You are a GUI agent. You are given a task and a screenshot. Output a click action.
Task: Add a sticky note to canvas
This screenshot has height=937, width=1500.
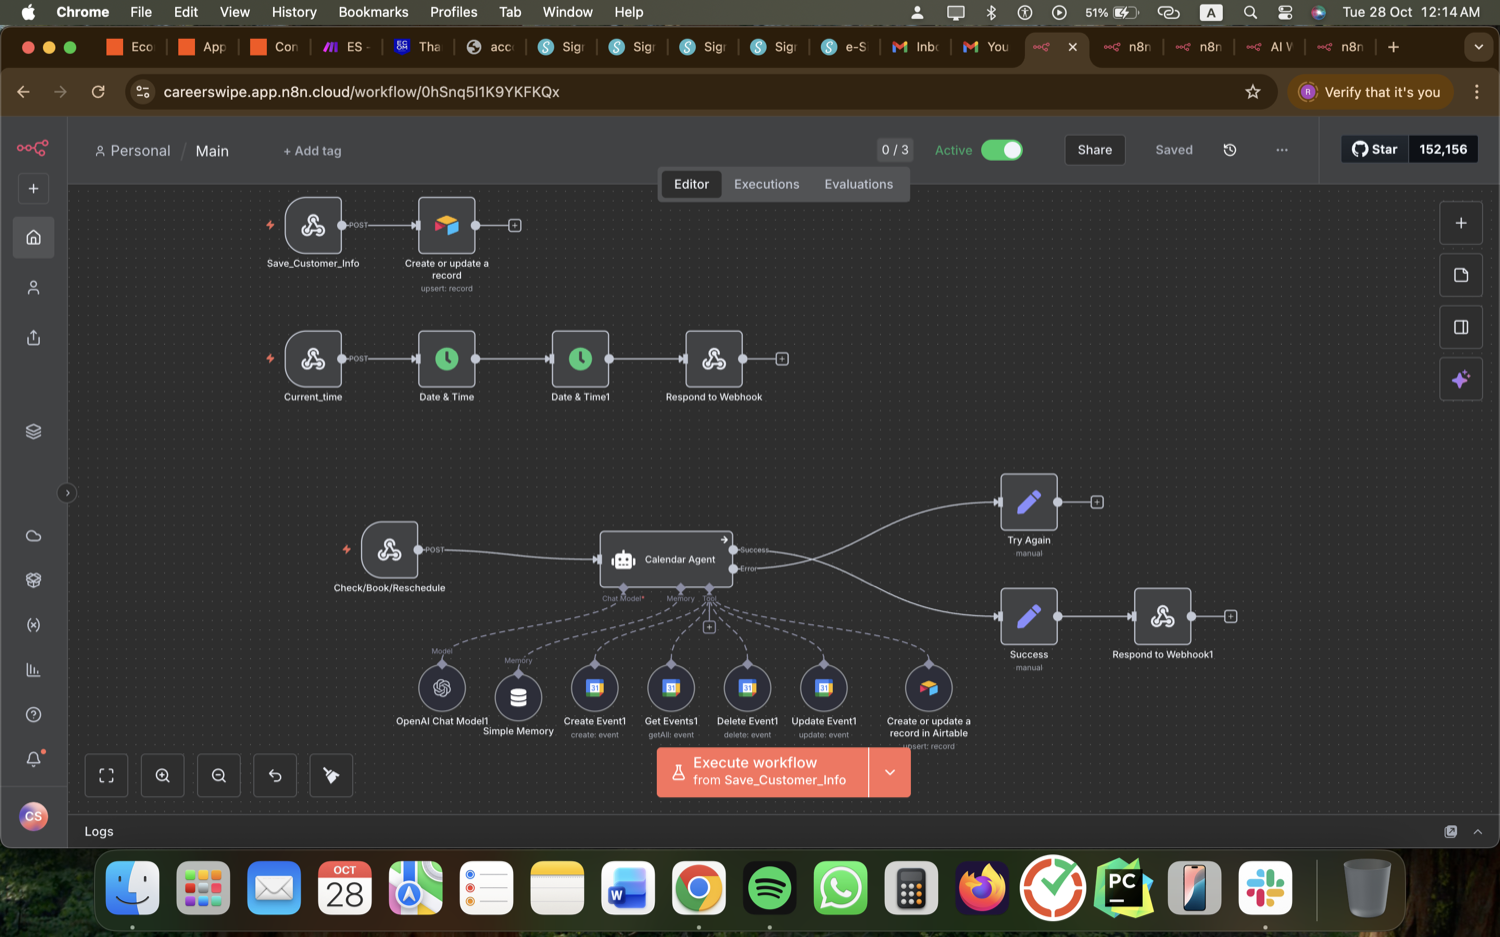pyautogui.click(x=1461, y=275)
